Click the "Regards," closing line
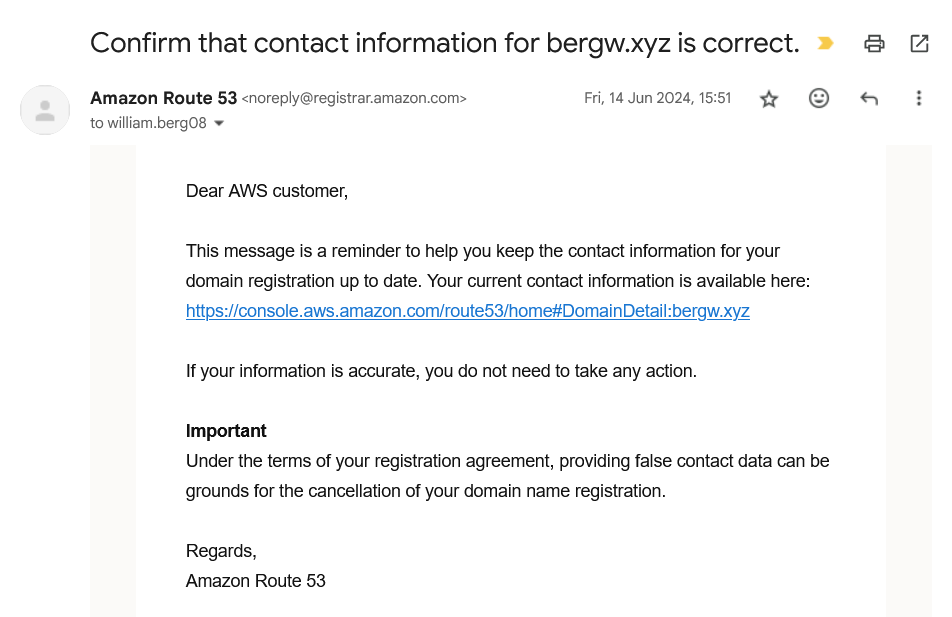 pyautogui.click(x=221, y=551)
